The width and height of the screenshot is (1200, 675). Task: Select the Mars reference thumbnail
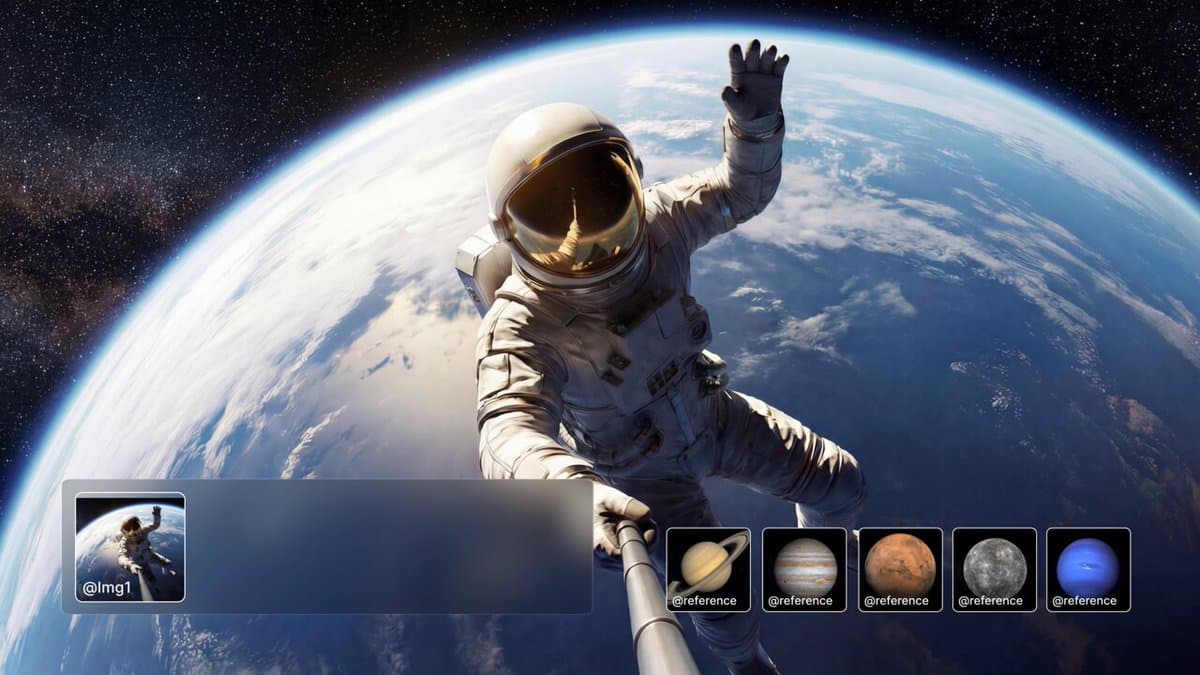(900, 562)
